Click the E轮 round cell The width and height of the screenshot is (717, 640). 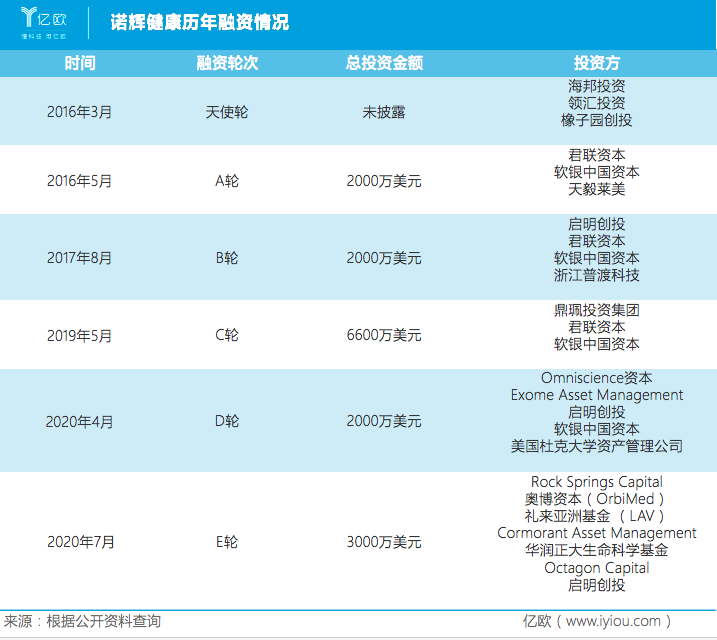(227, 542)
